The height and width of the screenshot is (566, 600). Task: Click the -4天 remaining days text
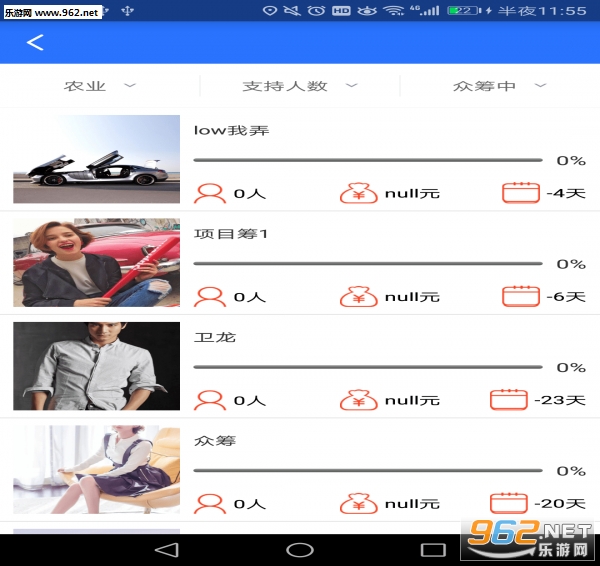pyautogui.click(x=566, y=193)
